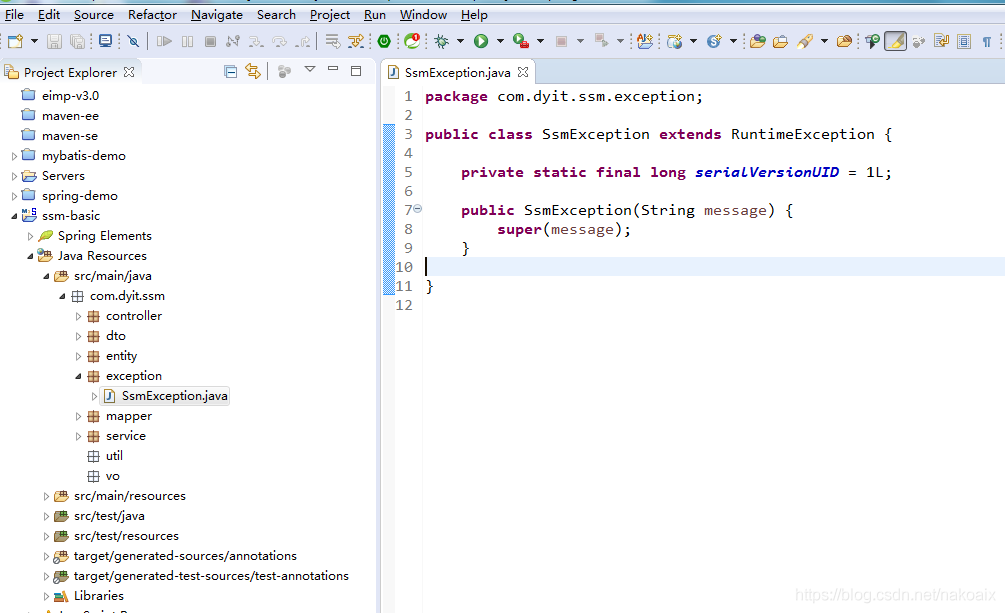Expand the mybatis-demo project node
Image resolution: width=1005 pixels, height=613 pixels.
pos(14,156)
